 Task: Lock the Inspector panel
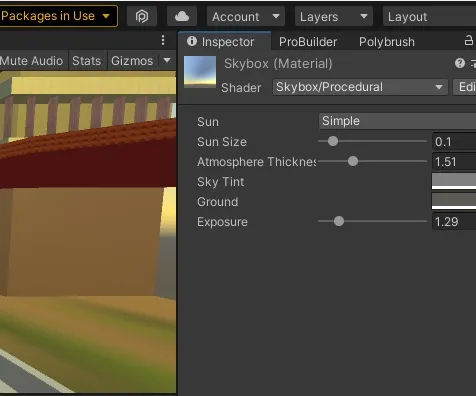469,41
